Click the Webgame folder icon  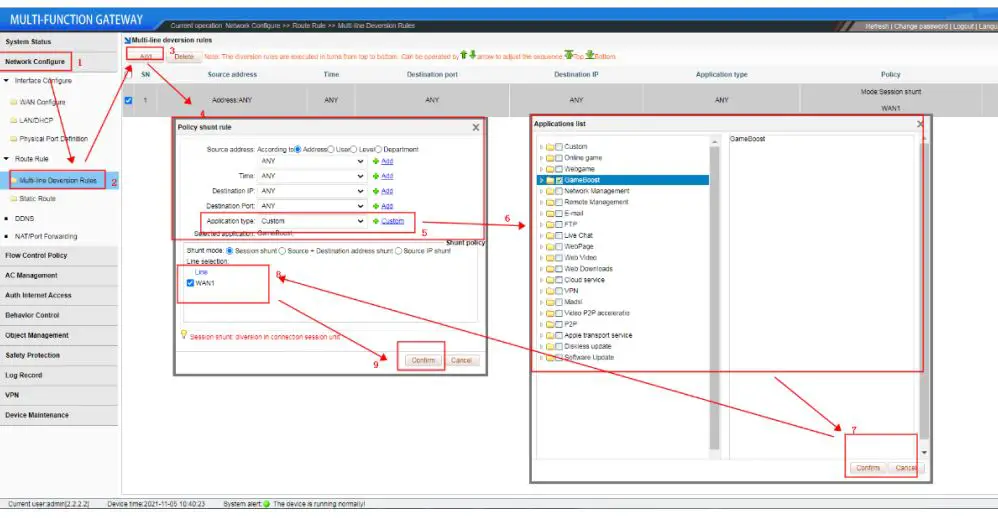point(550,169)
